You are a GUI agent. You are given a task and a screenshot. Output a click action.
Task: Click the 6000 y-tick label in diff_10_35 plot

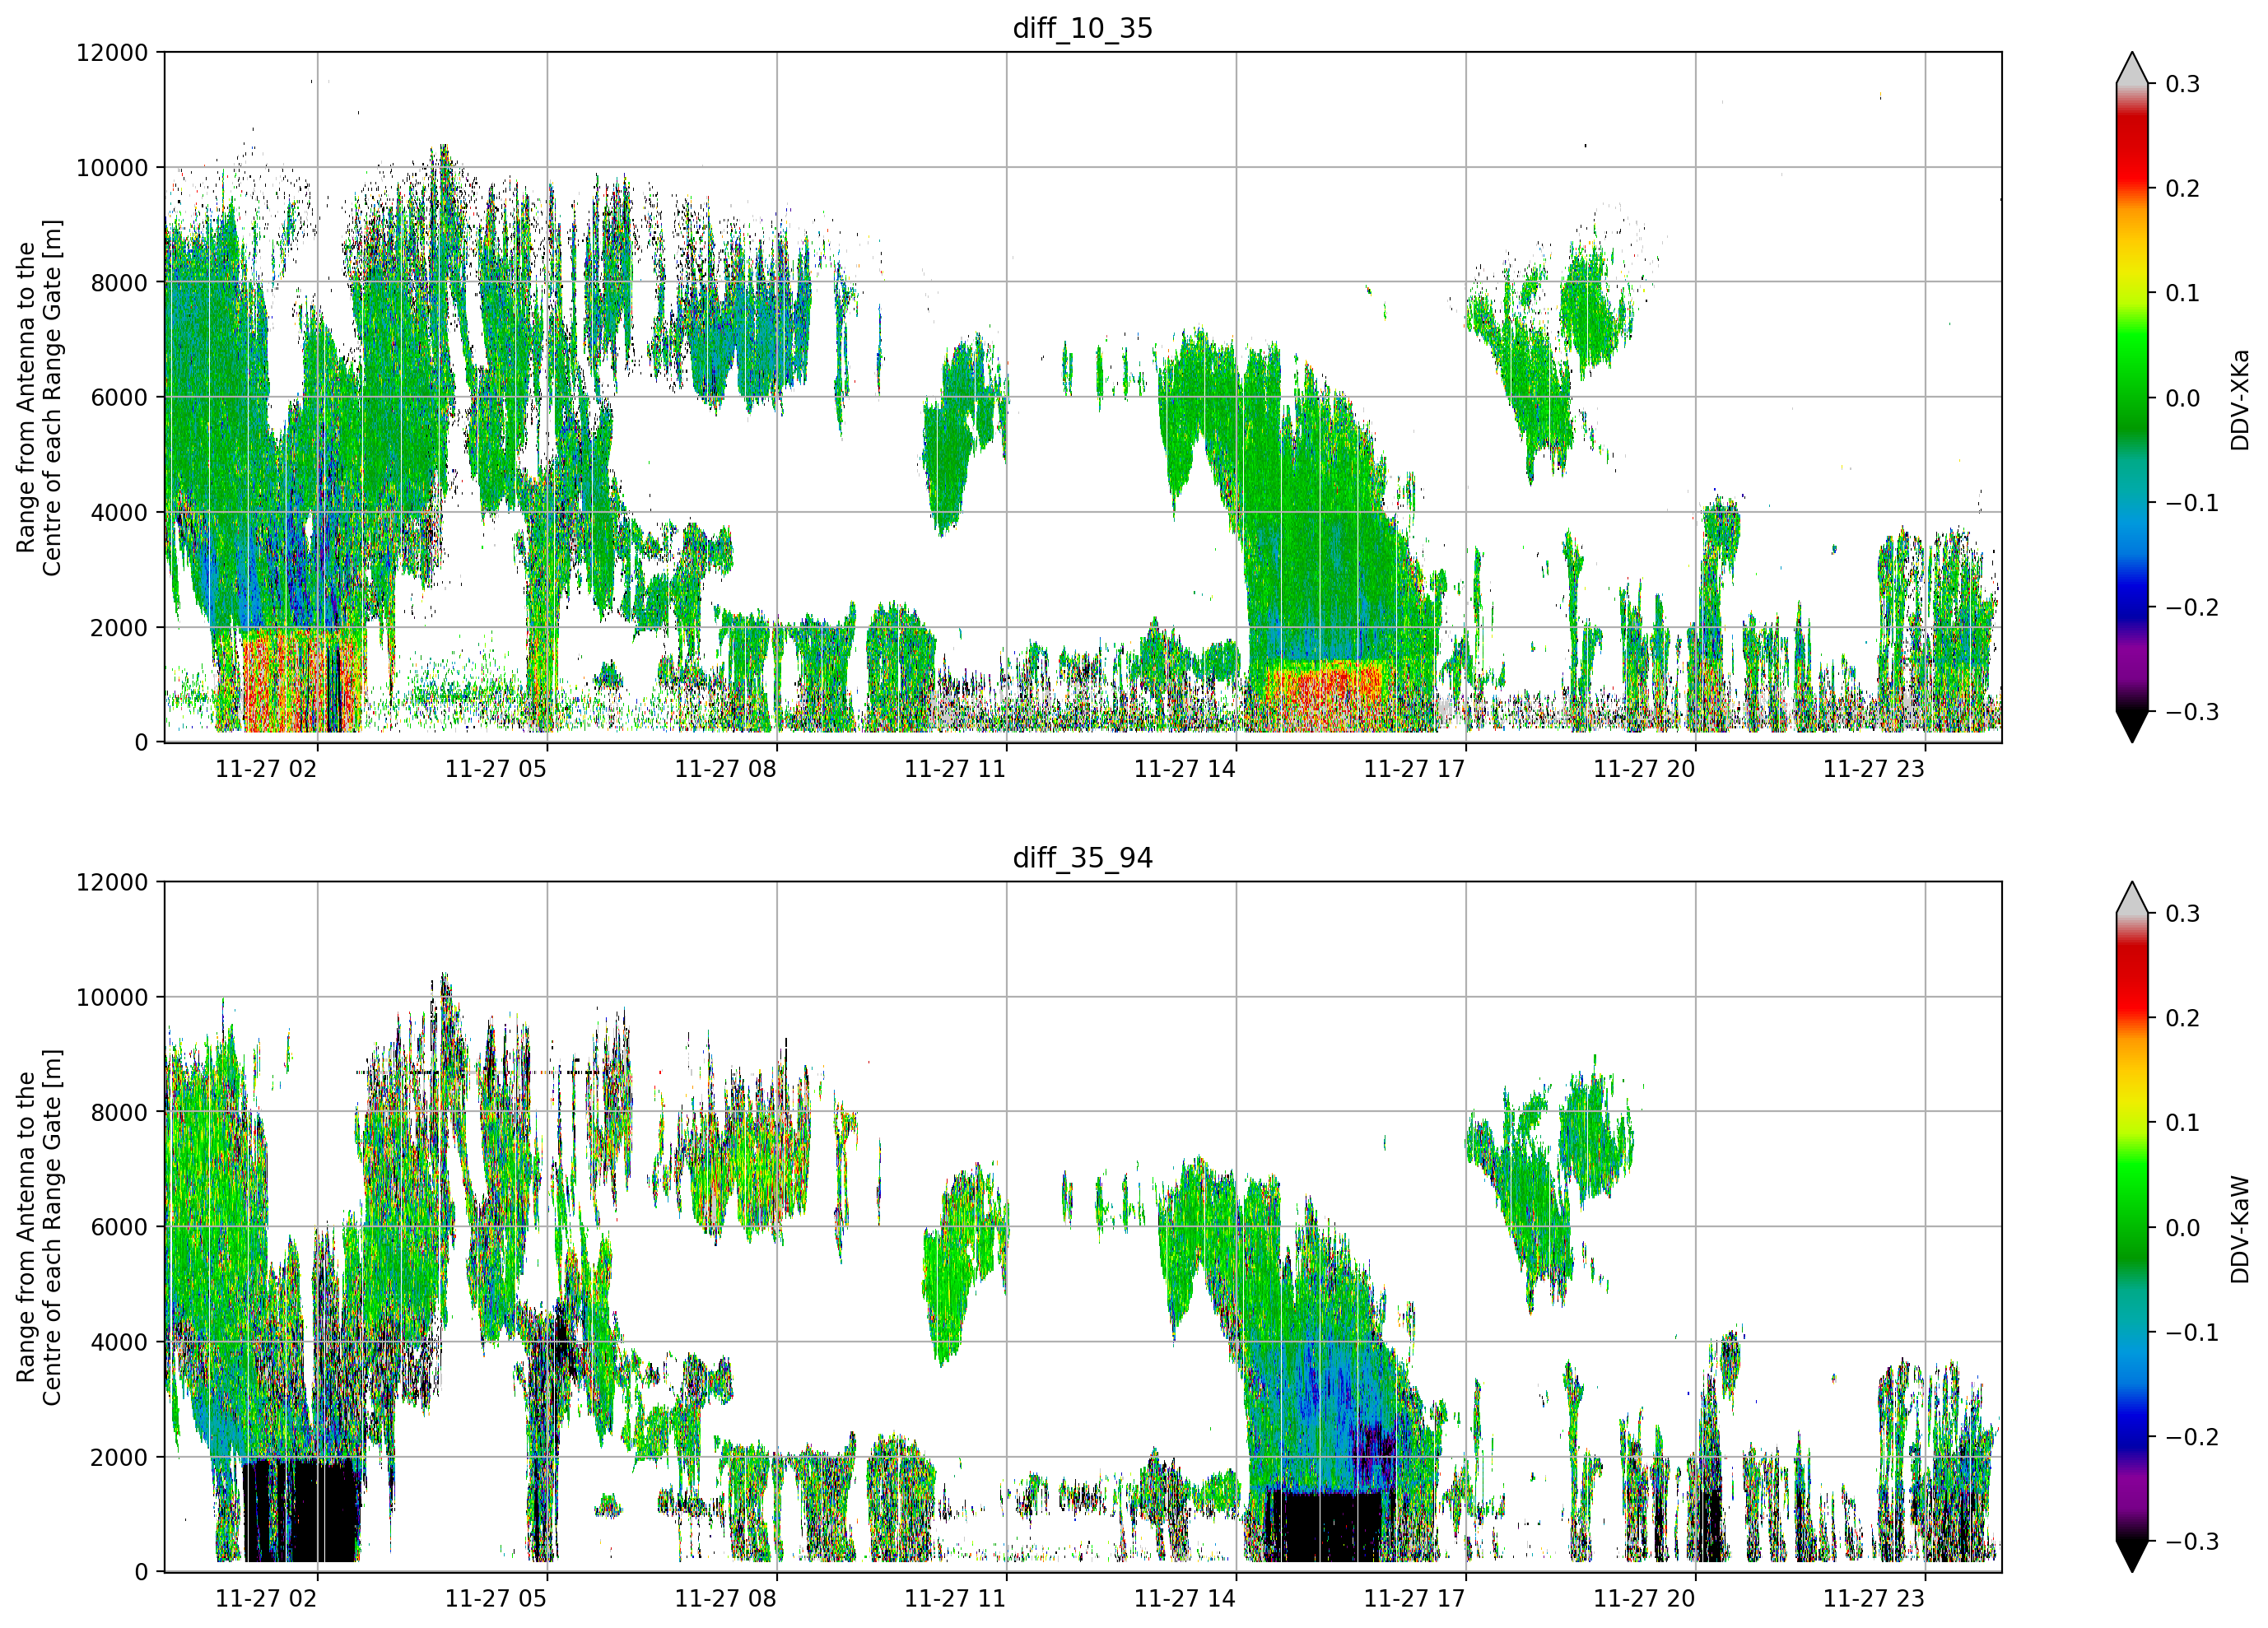(119, 397)
